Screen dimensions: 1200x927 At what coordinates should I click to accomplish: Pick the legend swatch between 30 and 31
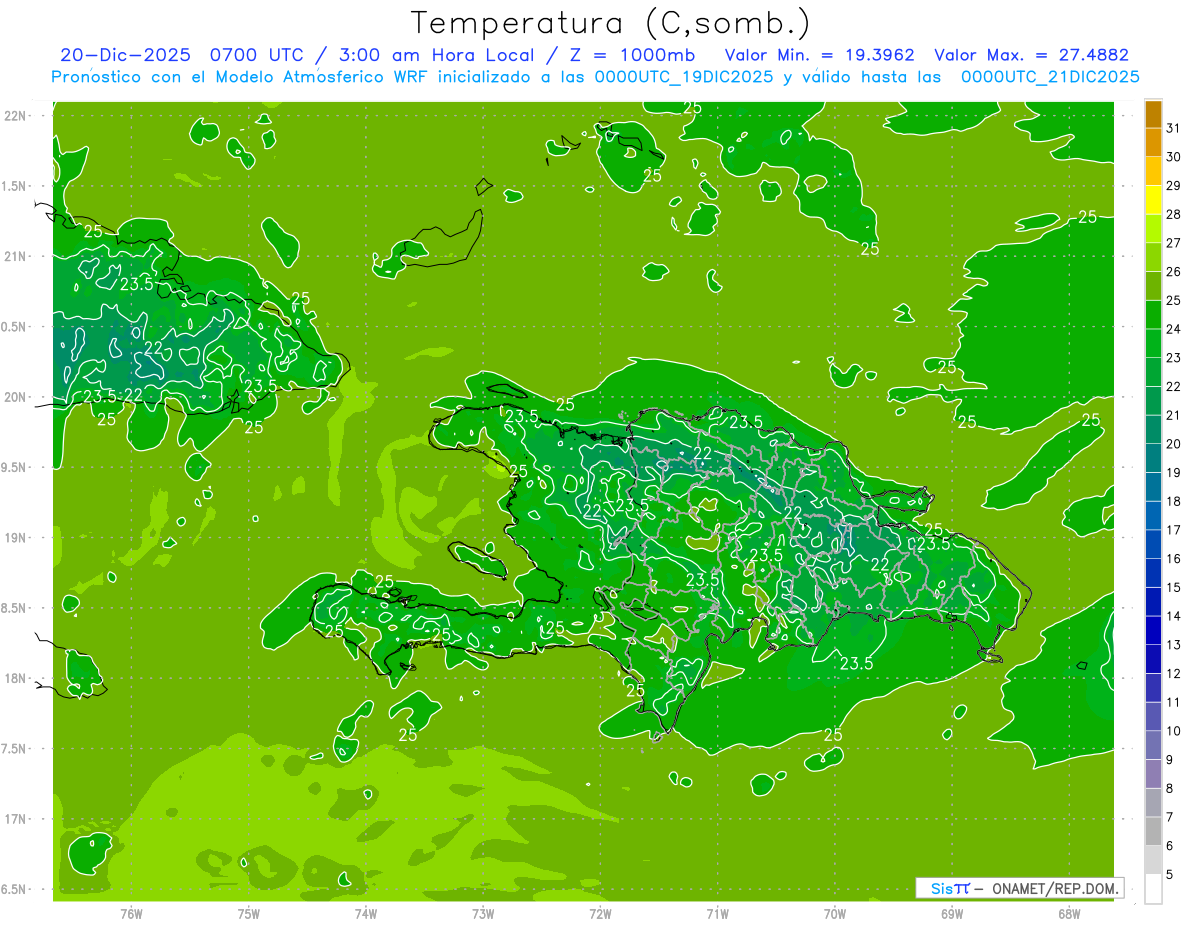[x=1153, y=143]
